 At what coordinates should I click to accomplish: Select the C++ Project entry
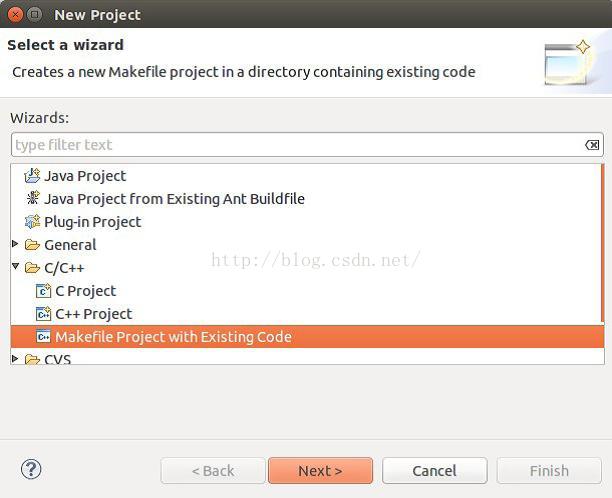coord(94,314)
